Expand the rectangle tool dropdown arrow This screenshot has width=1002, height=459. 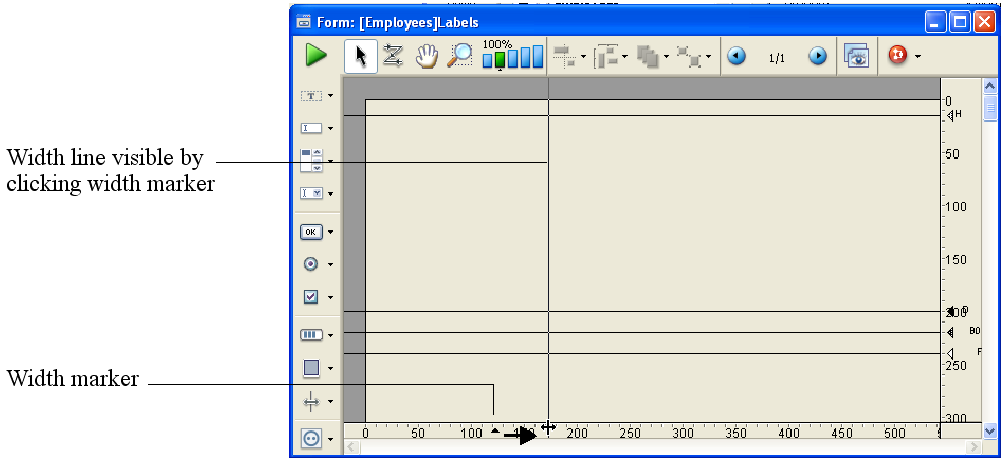tap(330, 368)
